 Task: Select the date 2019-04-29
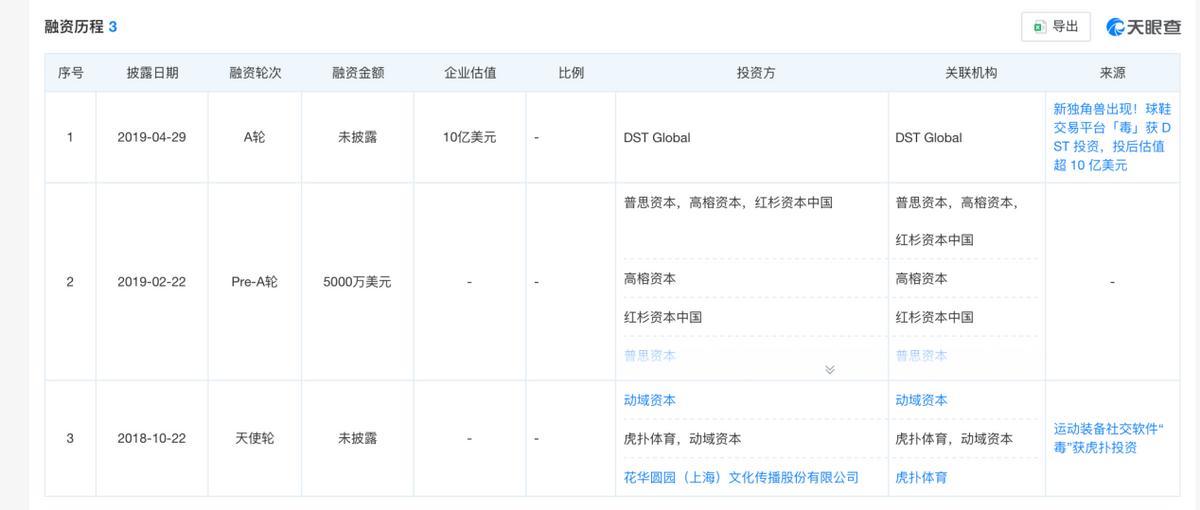click(152, 138)
